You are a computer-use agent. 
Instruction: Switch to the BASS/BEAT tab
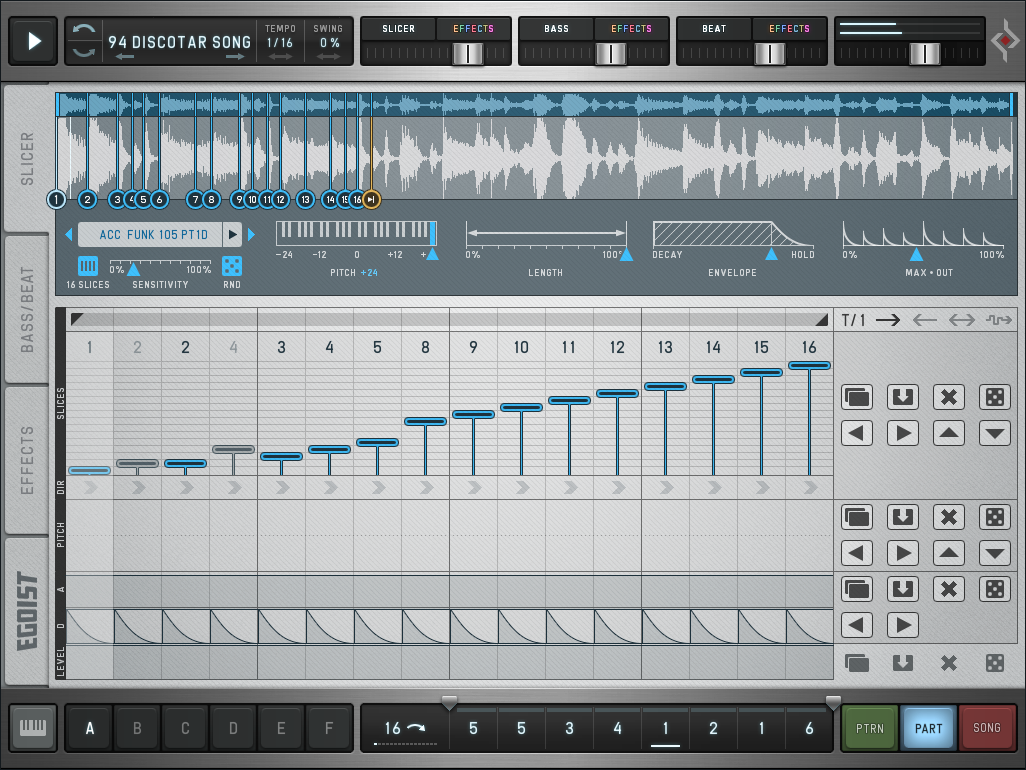coord(27,309)
